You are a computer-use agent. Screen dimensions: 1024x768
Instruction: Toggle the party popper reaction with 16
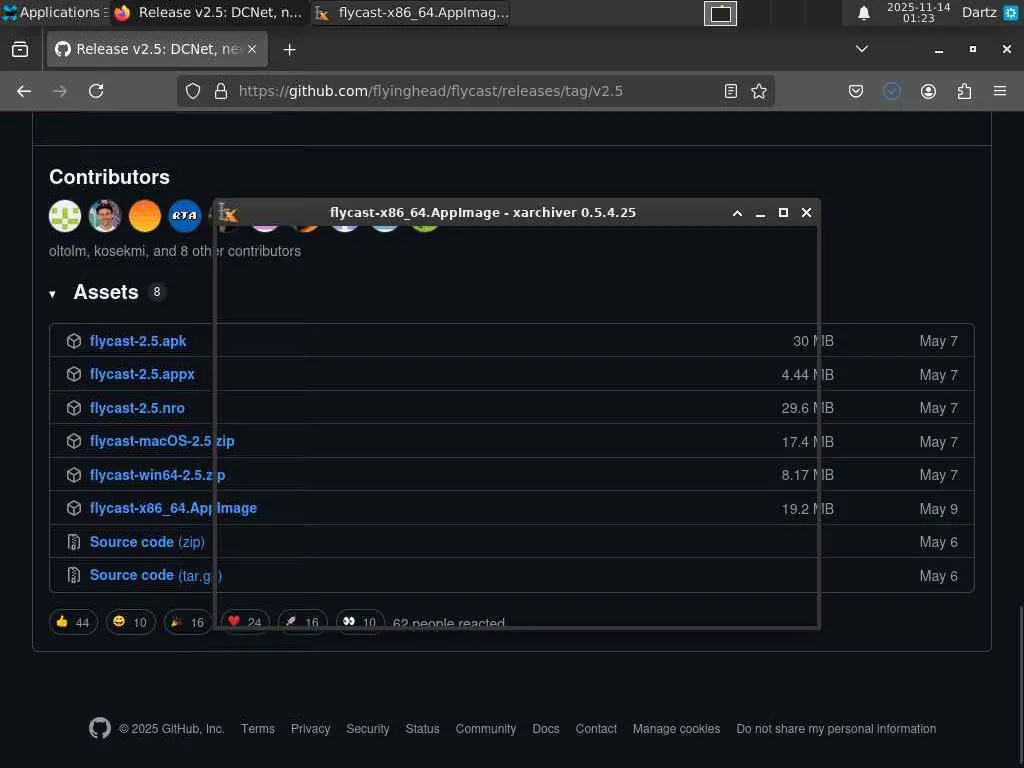coord(188,622)
